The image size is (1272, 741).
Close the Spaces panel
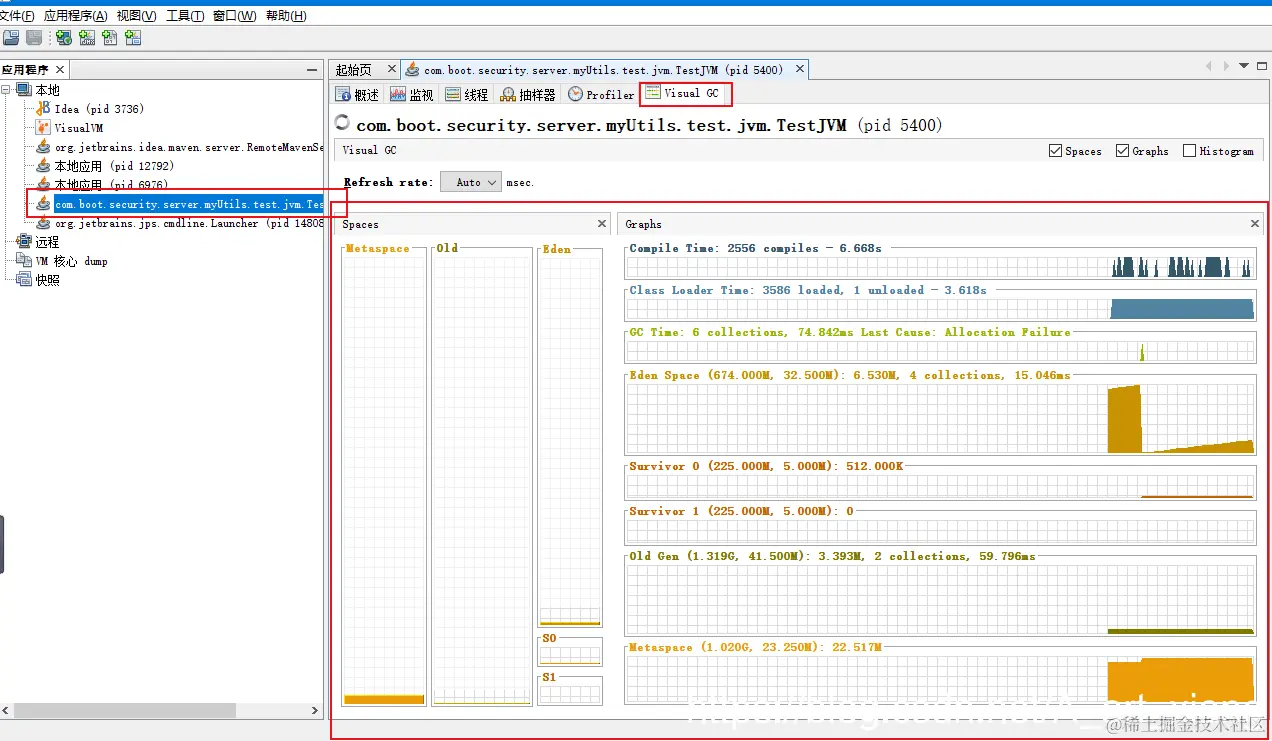click(602, 224)
